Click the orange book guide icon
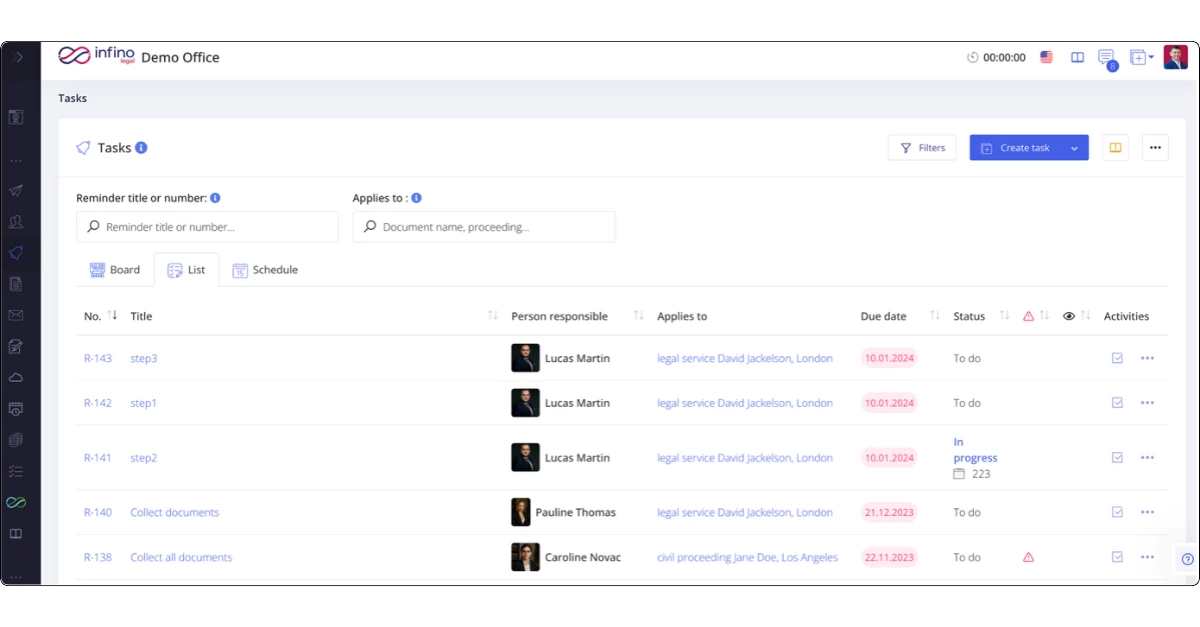The image size is (1200, 627). pyautogui.click(x=1115, y=148)
